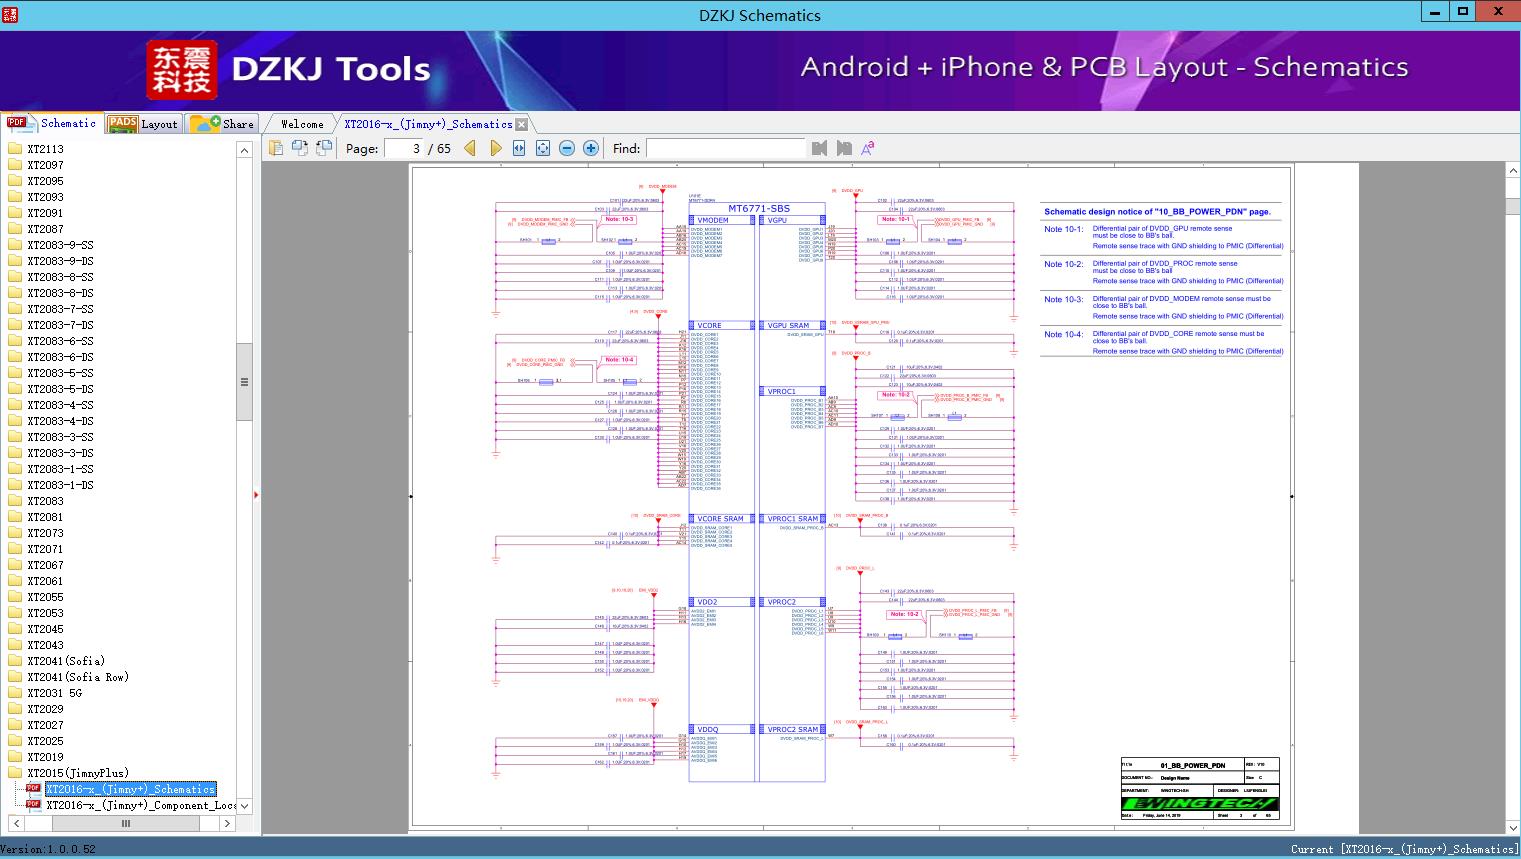Open the XT2087 folder
Screen dimensions: 1521x859
click(x=36, y=229)
